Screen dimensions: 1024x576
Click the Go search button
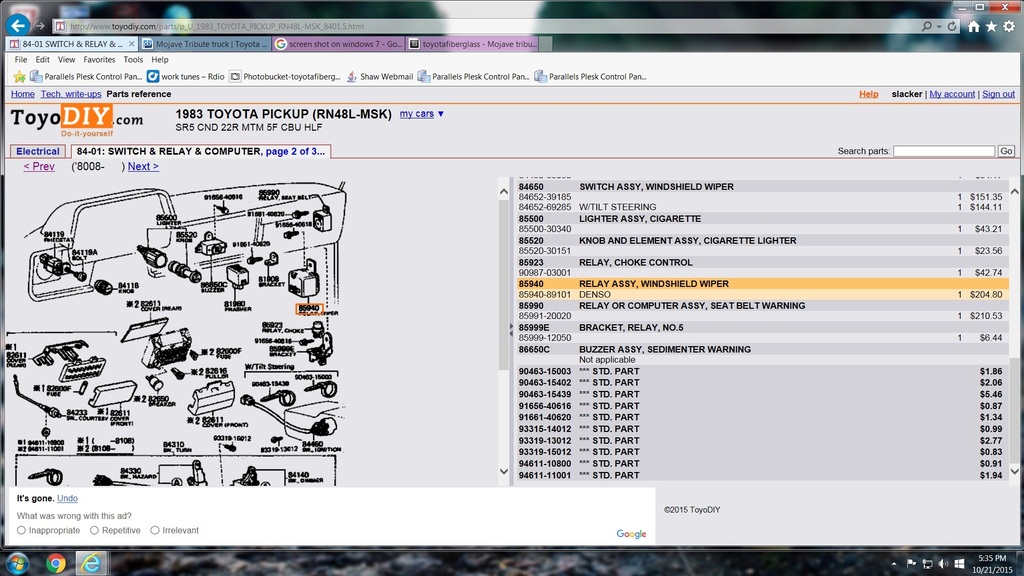tap(1006, 151)
